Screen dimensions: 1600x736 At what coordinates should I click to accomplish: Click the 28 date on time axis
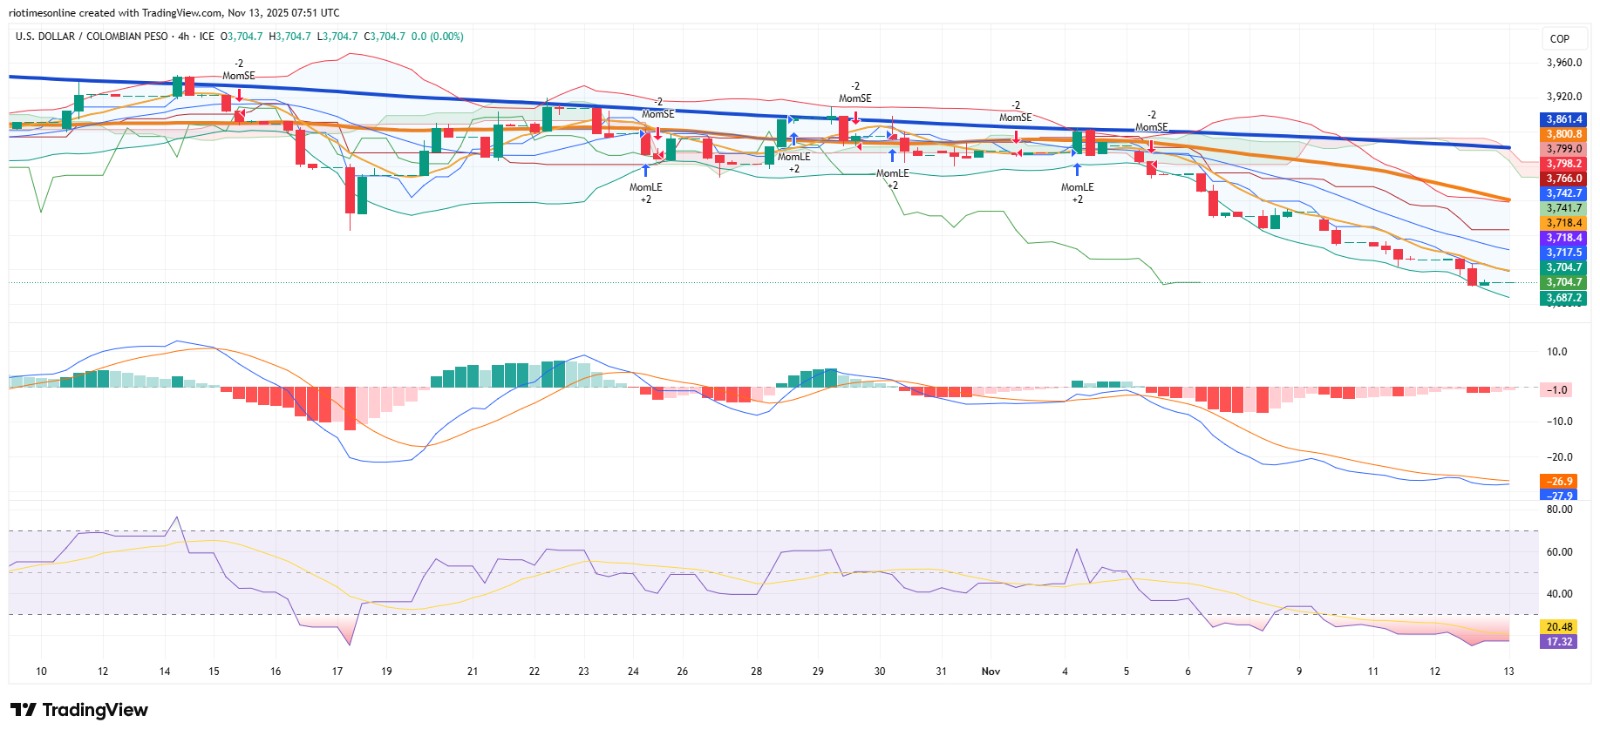point(756,671)
